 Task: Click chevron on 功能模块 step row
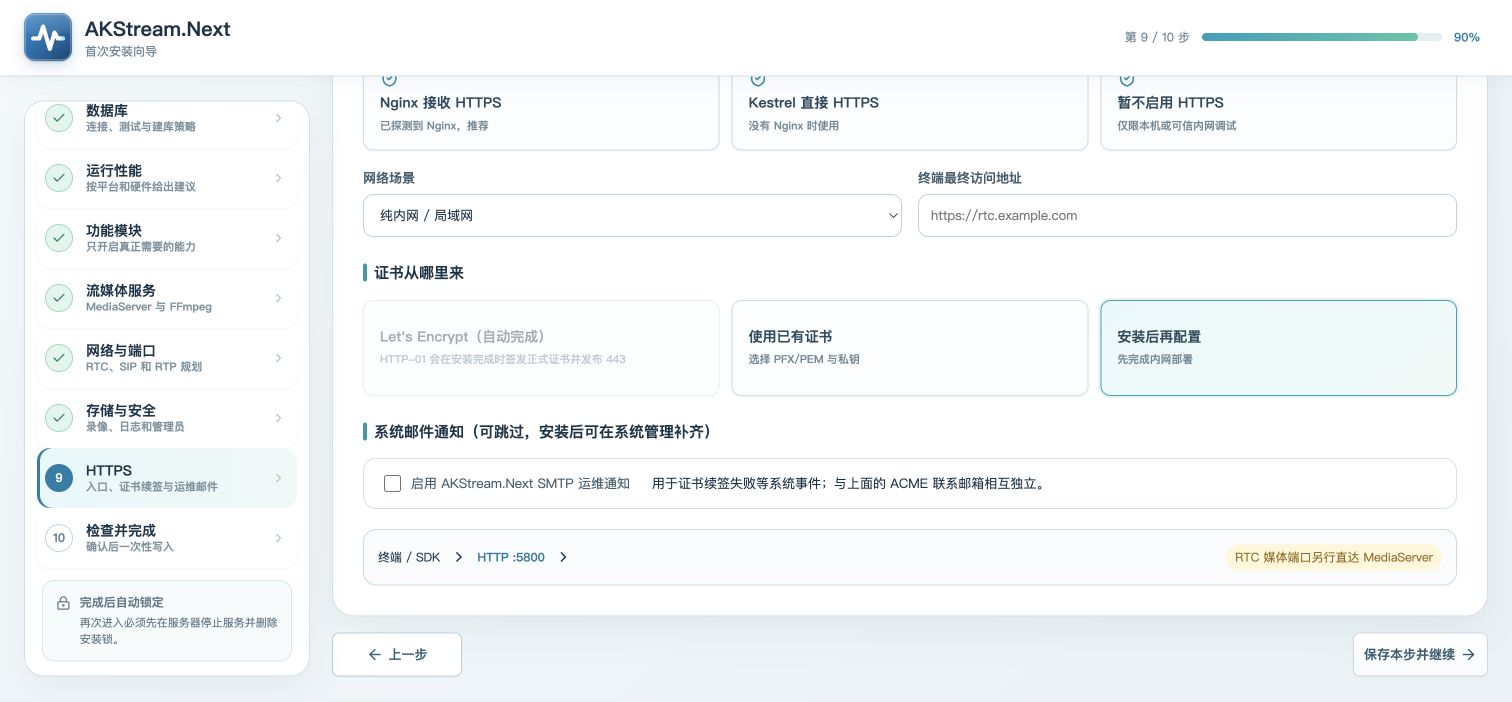click(278, 238)
